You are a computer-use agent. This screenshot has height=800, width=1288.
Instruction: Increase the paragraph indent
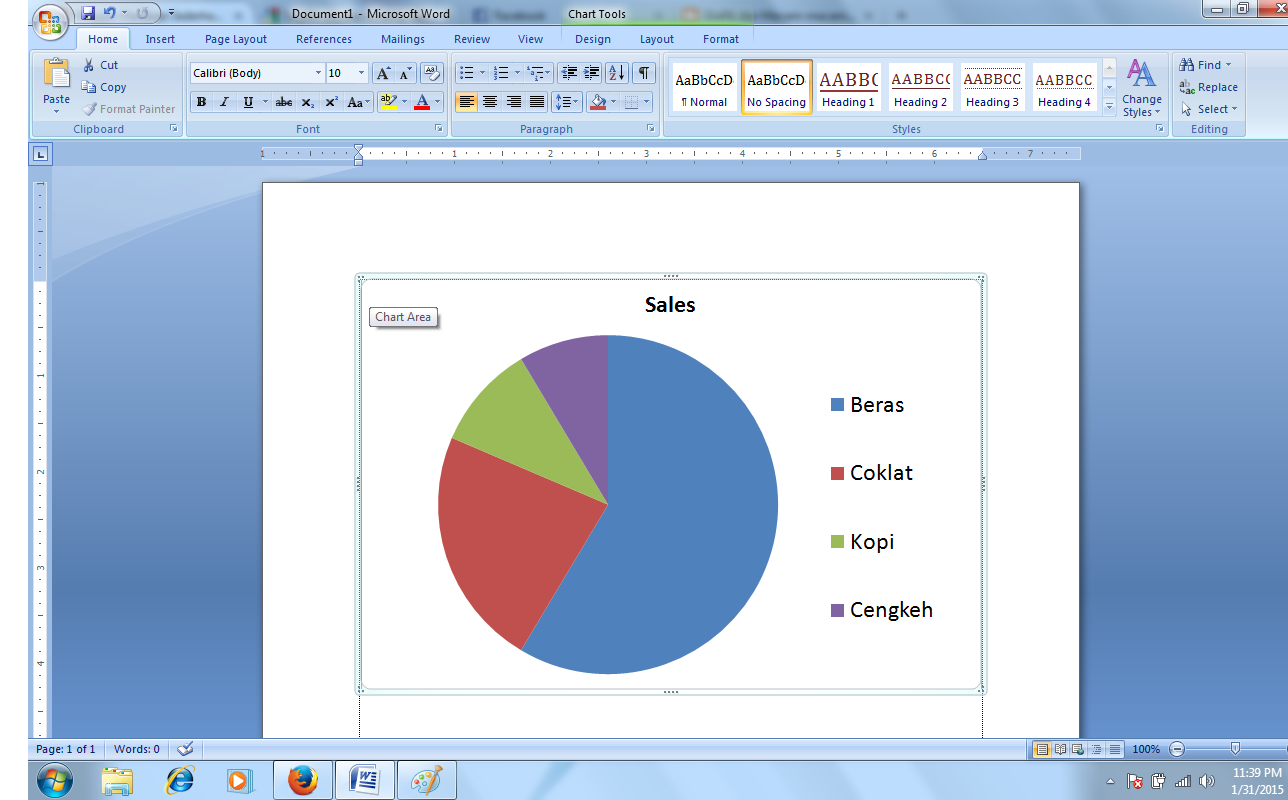592,73
